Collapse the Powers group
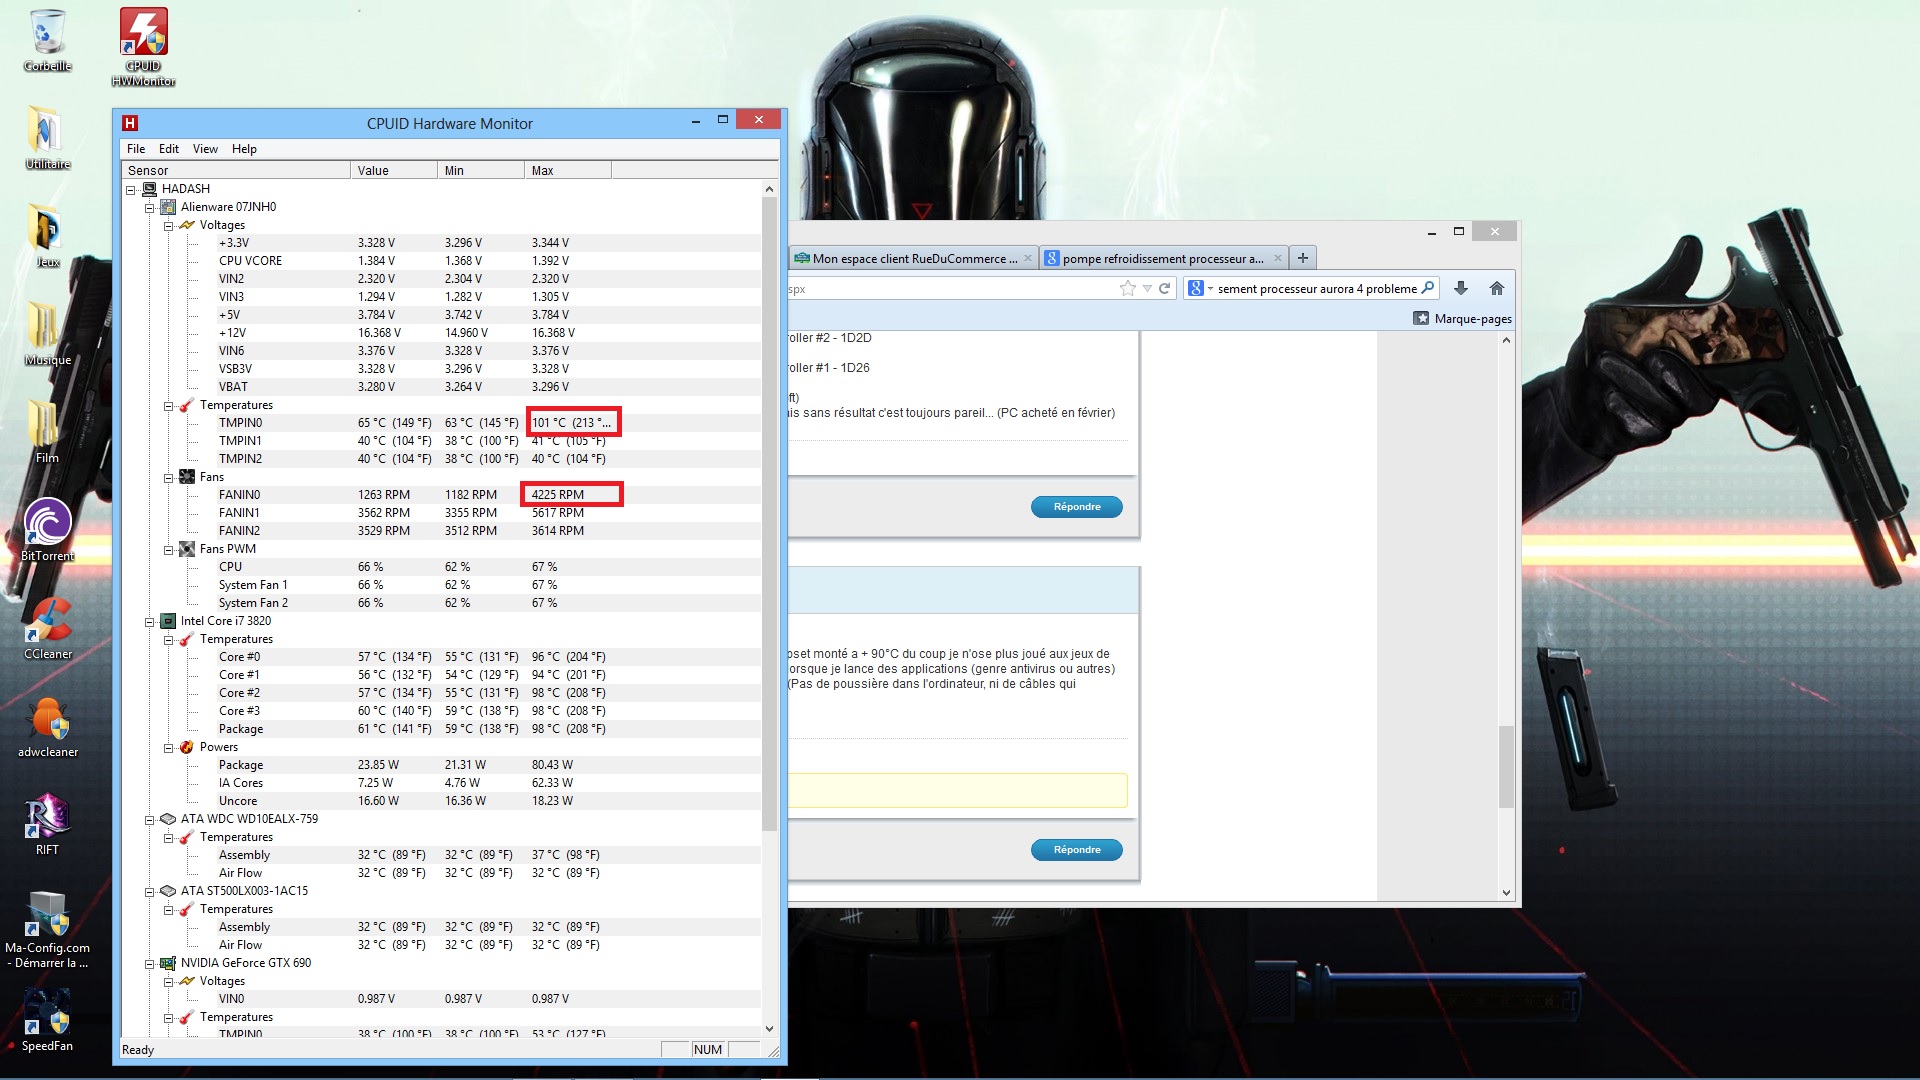Screen dimensions: 1920x1080 coord(168,747)
